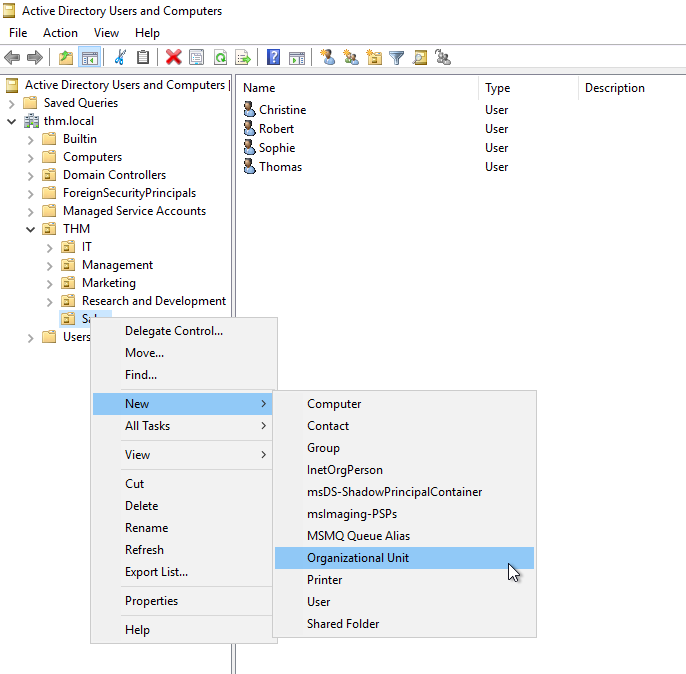
Task: Select Delegate Control in context menu
Action: (x=173, y=331)
